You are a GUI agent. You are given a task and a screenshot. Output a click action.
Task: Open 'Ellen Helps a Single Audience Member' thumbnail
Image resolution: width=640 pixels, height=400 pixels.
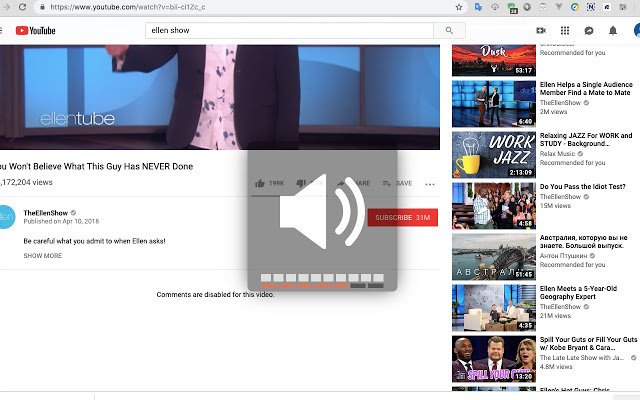(494, 104)
